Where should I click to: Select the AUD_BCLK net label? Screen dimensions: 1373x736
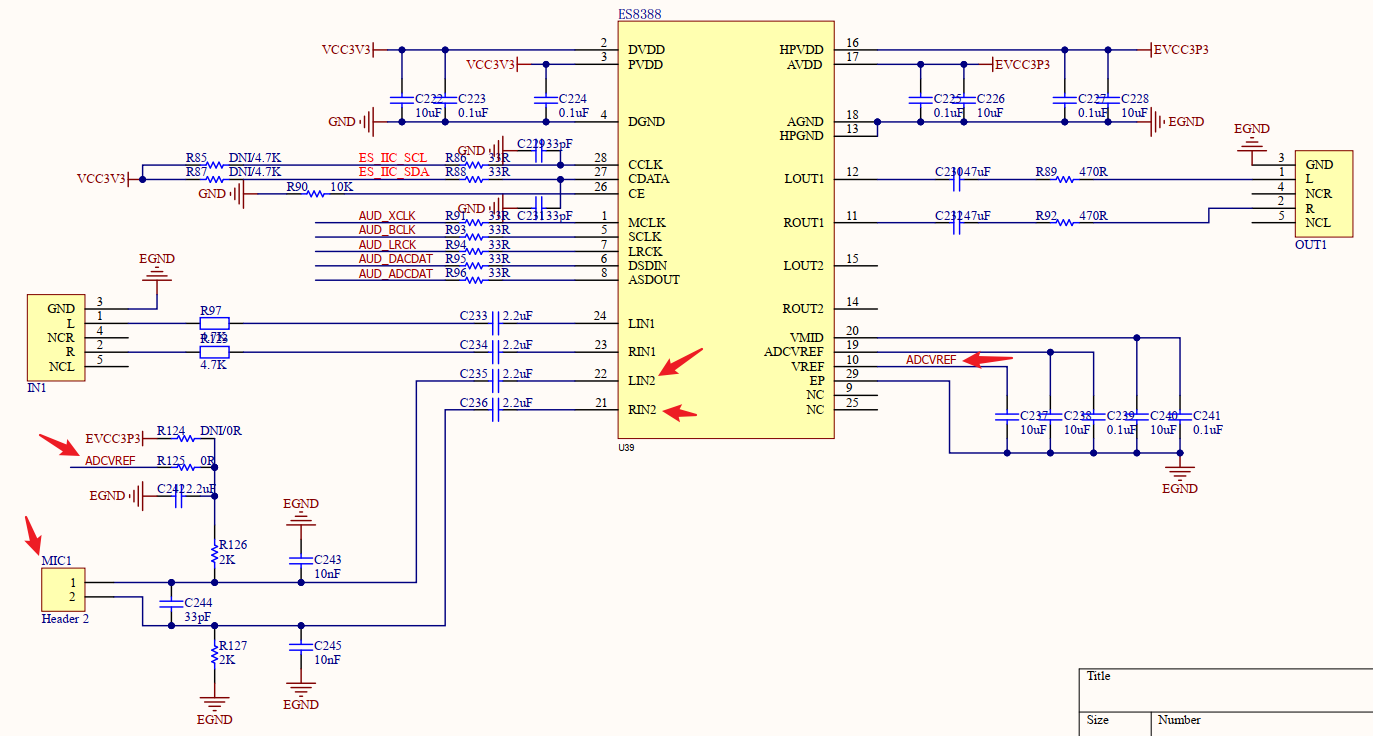click(x=386, y=231)
